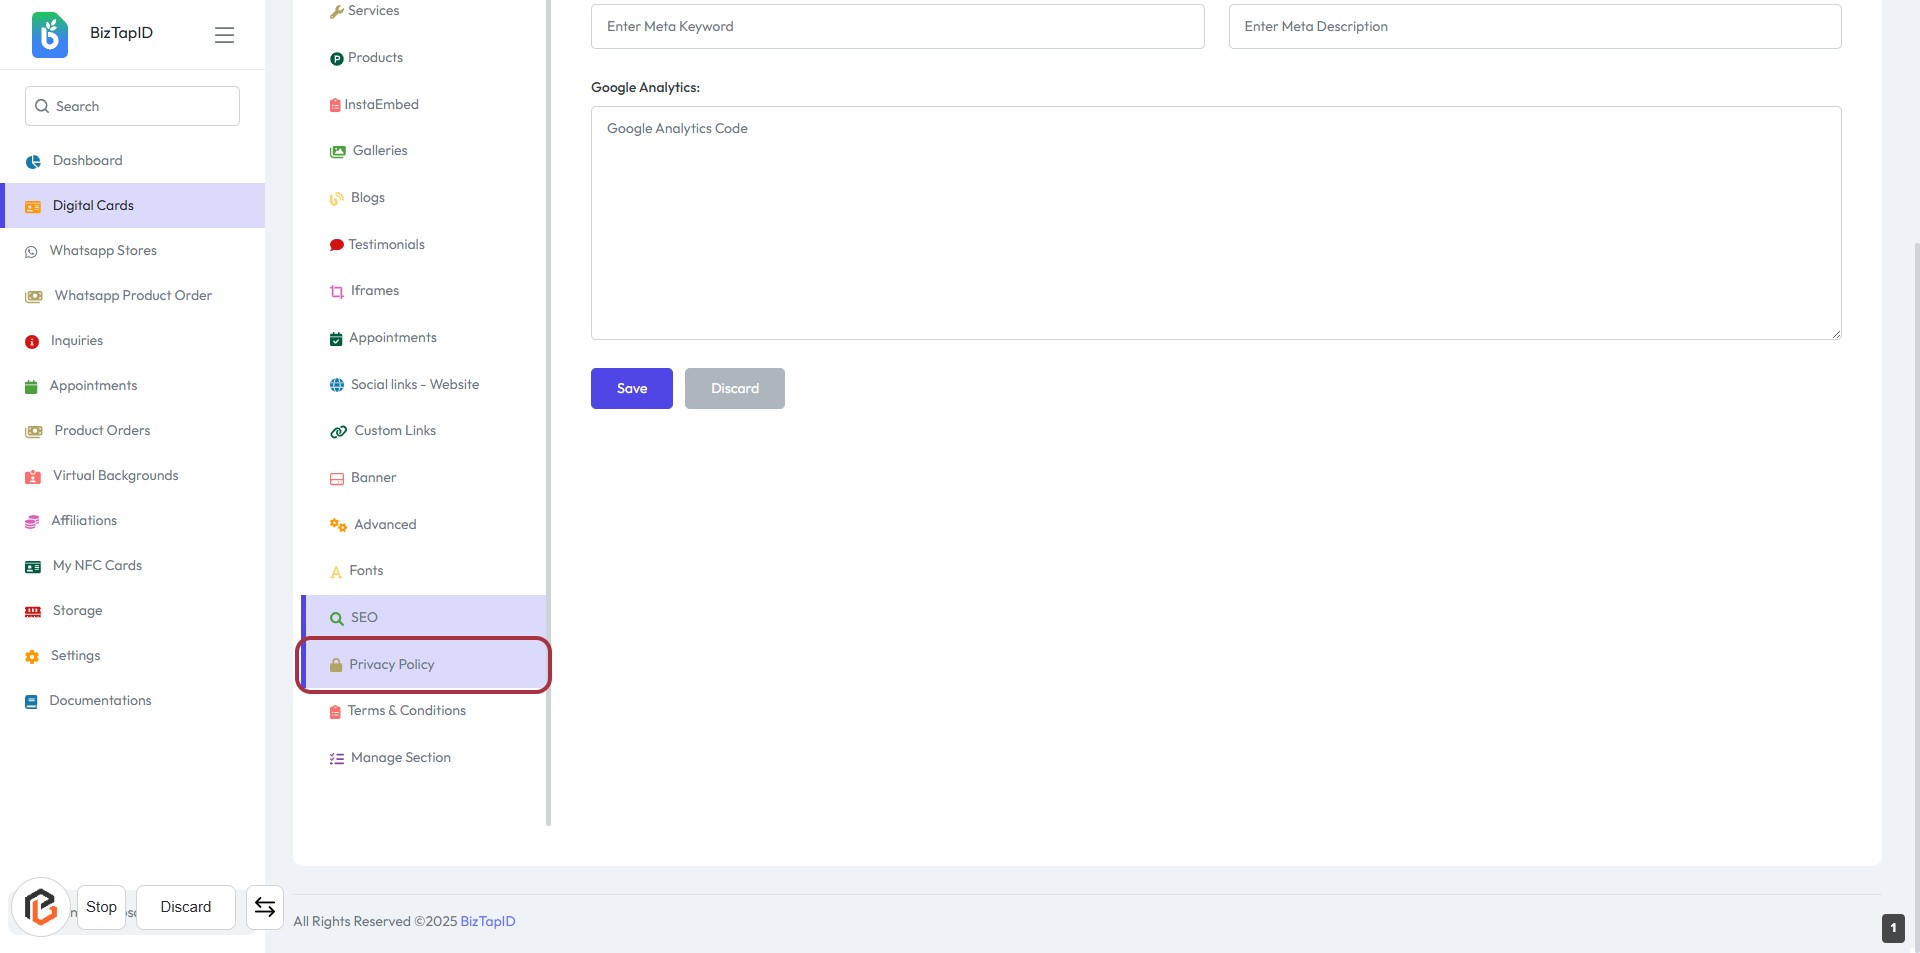Image resolution: width=1920 pixels, height=953 pixels.
Task: Open the Terms & Conditions section
Action: coord(406,711)
